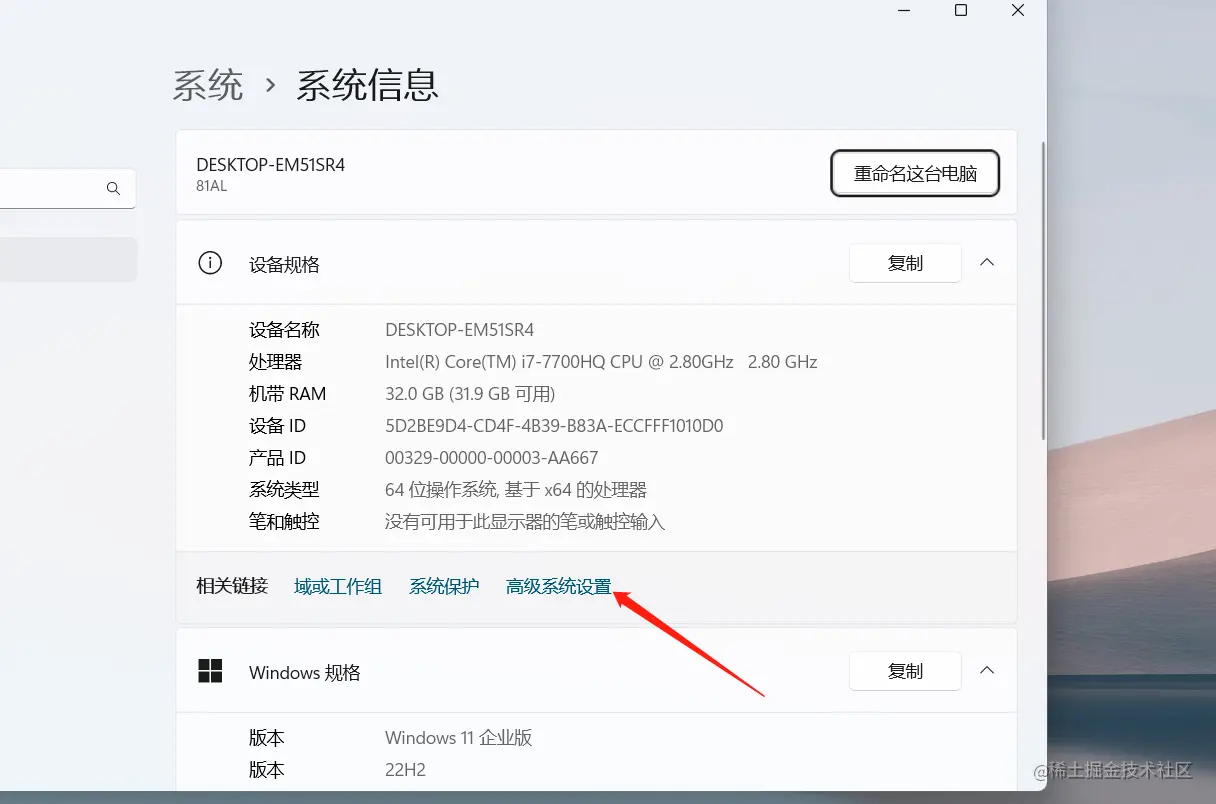Screen dimensions: 1216x804
Task: Click the search magnifier icon
Action: (x=113, y=188)
